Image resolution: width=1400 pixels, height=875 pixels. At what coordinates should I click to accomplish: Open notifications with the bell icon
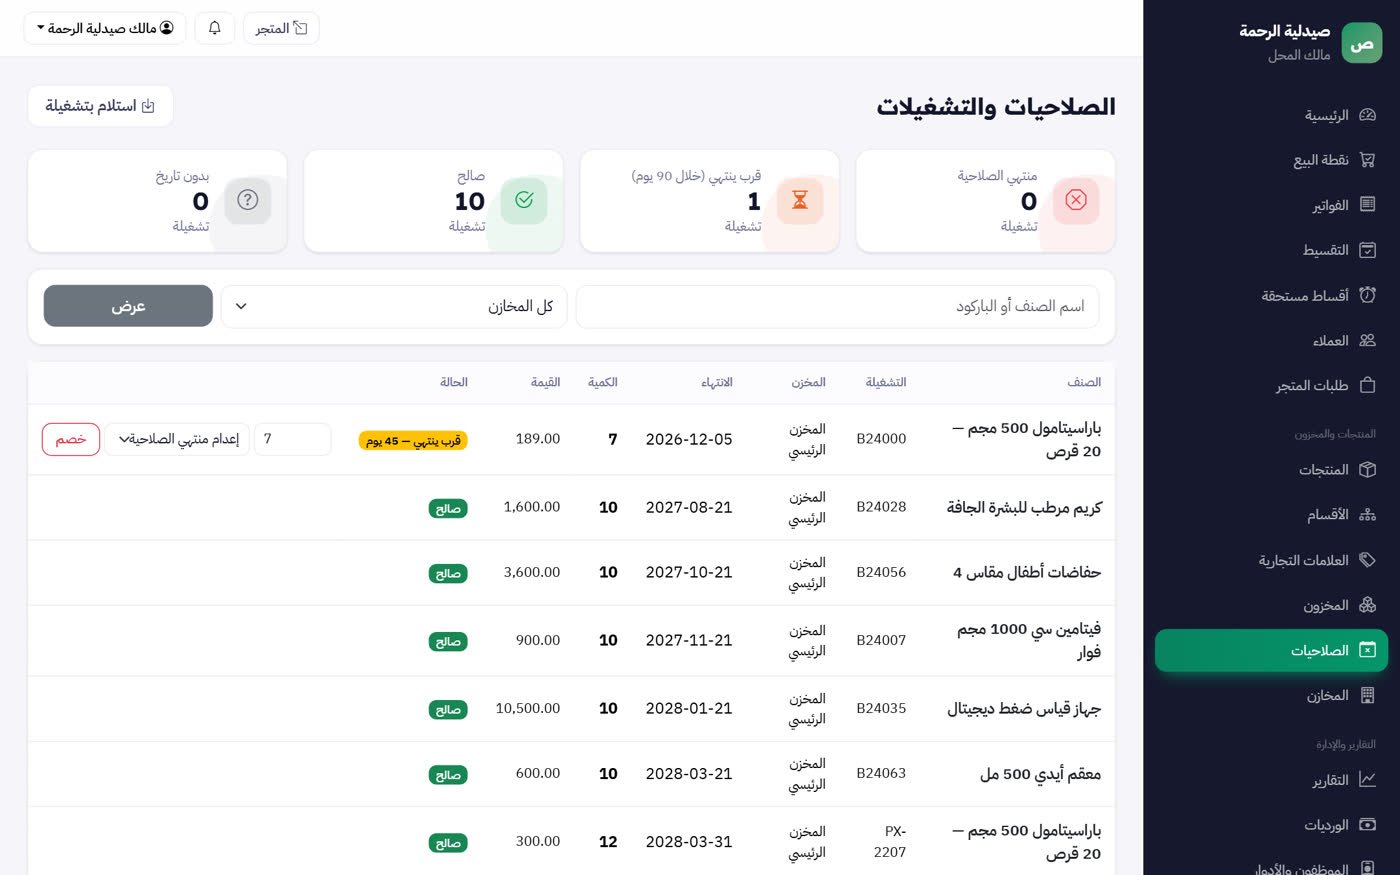pyautogui.click(x=214, y=28)
